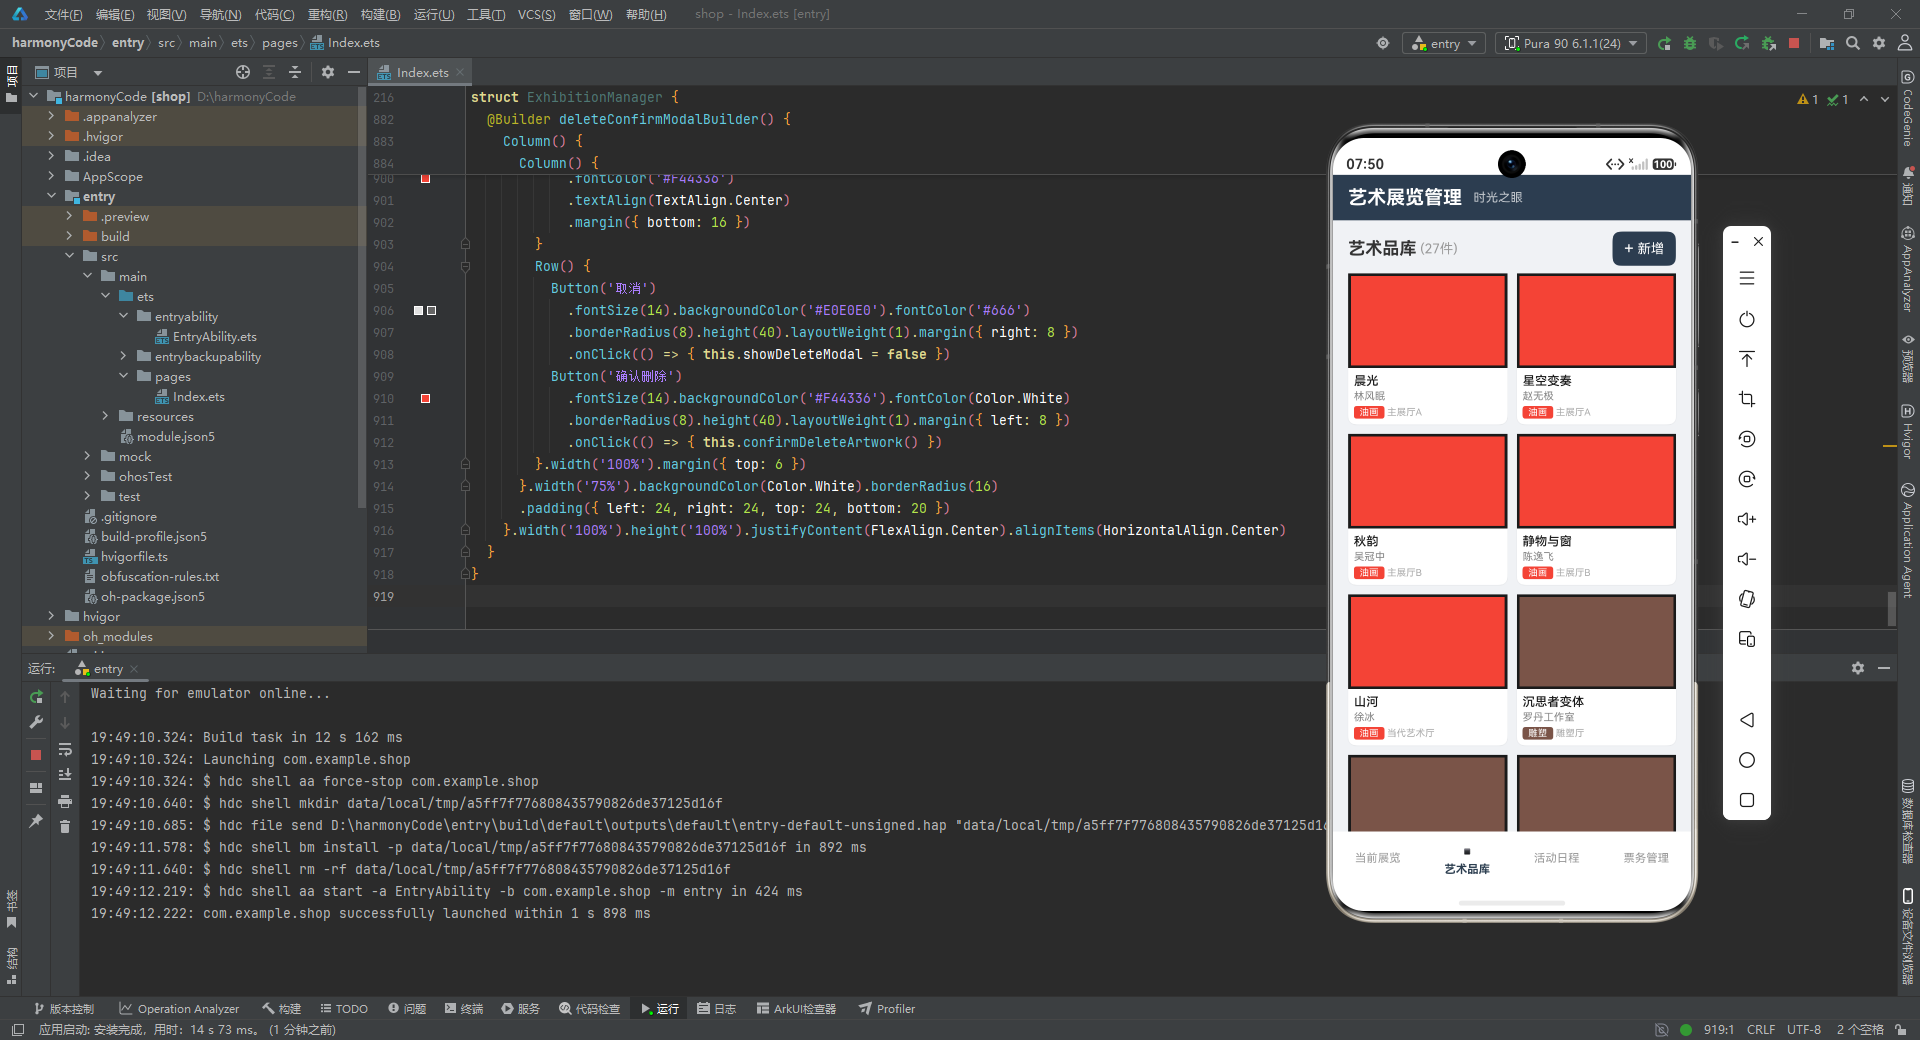Rerun entry from the Run panel
The height and width of the screenshot is (1040, 1920).
pyautogui.click(x=36, y=697)
